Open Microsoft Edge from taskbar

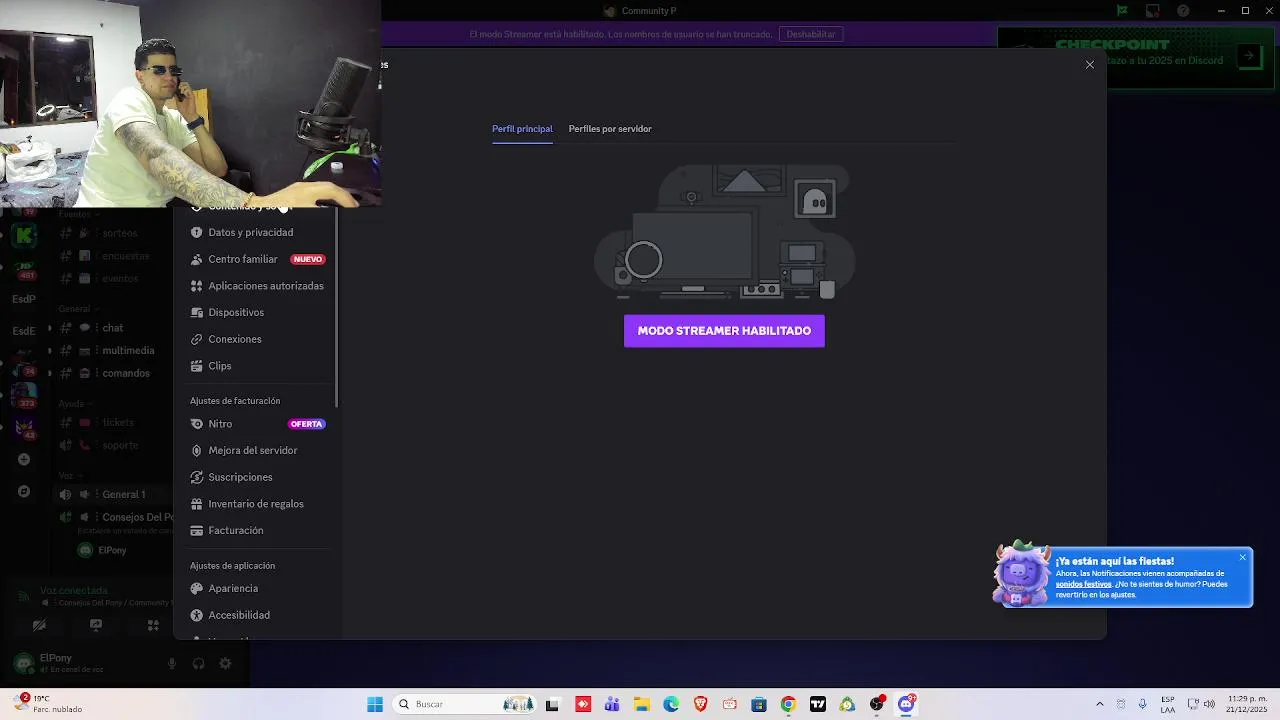[x=671, y=704]
